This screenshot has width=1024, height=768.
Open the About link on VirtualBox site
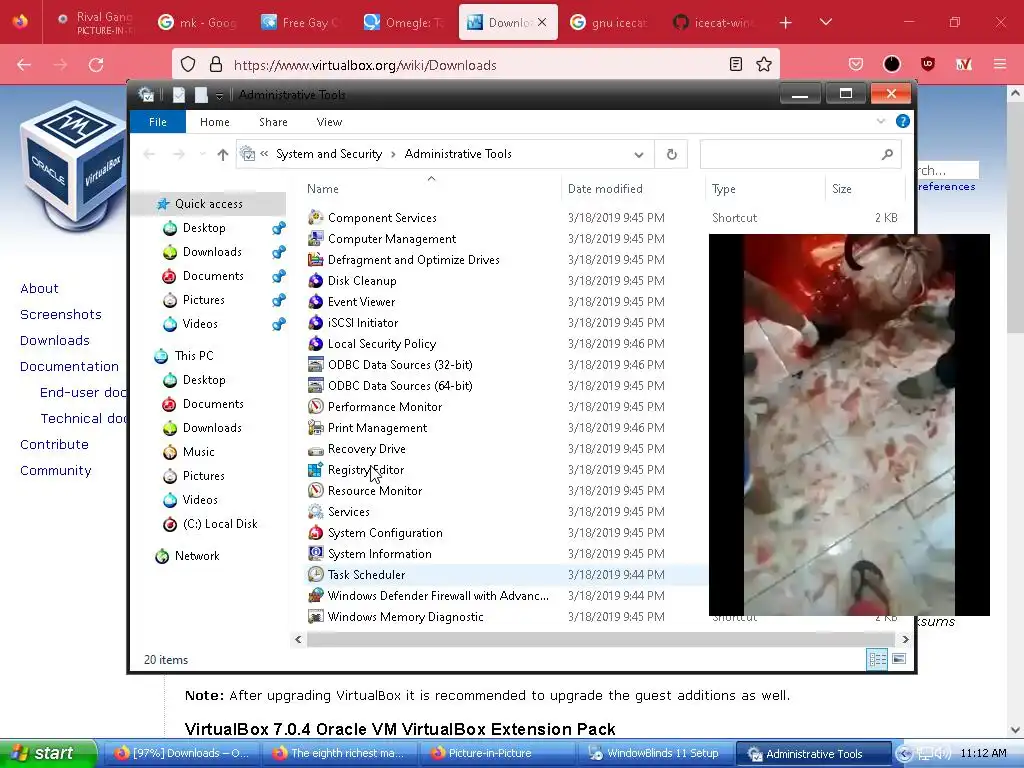pyautogui.click(x=39, y=289)
